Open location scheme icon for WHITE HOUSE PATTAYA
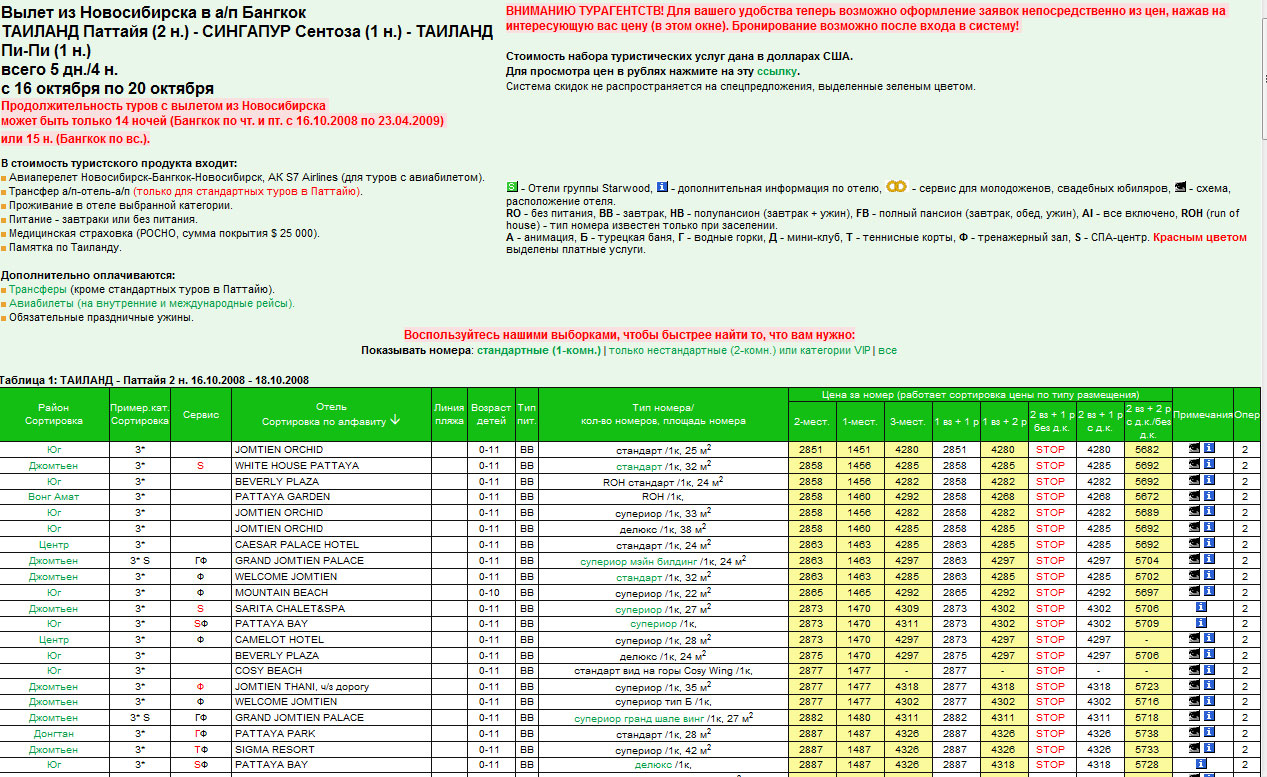This screenshot has height=777, width=1267. 1194,465
